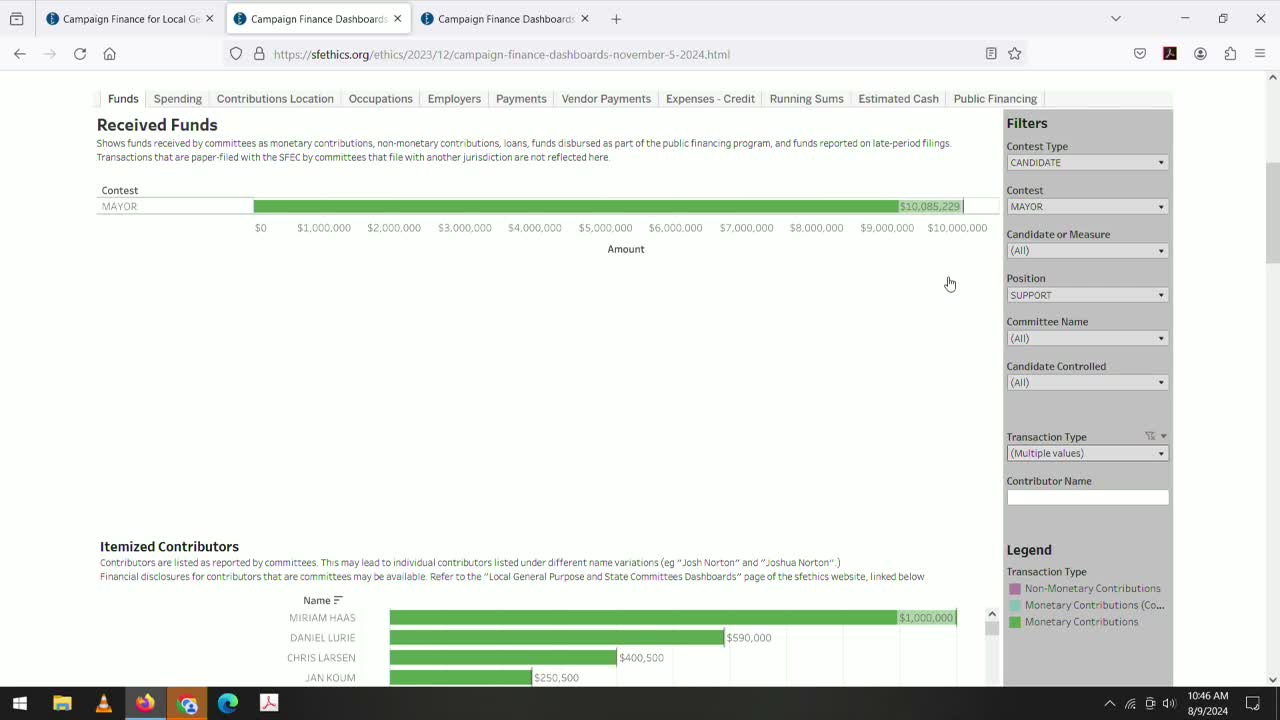Click the Firefox reload page icon
The width and height of the screenshot is (1280, 720).
[x=80, y=54]
